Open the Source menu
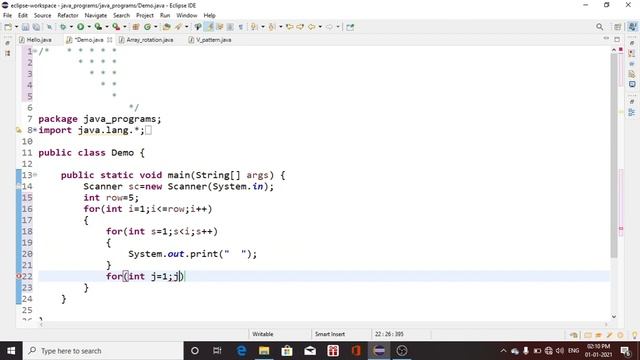Screen dimensions: 640x360 click(42, 15)
